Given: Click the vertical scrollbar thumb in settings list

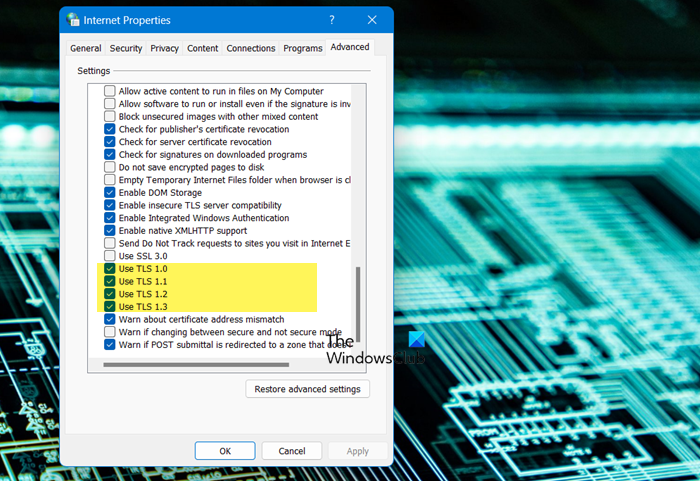Looking at the screenshot, I should pyautogui.click(x=358, y=305).
